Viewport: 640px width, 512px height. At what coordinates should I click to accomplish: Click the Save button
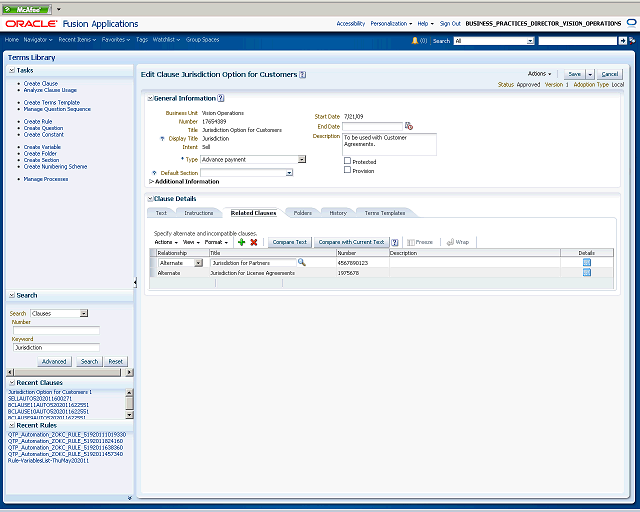click(x=575, y=74)
